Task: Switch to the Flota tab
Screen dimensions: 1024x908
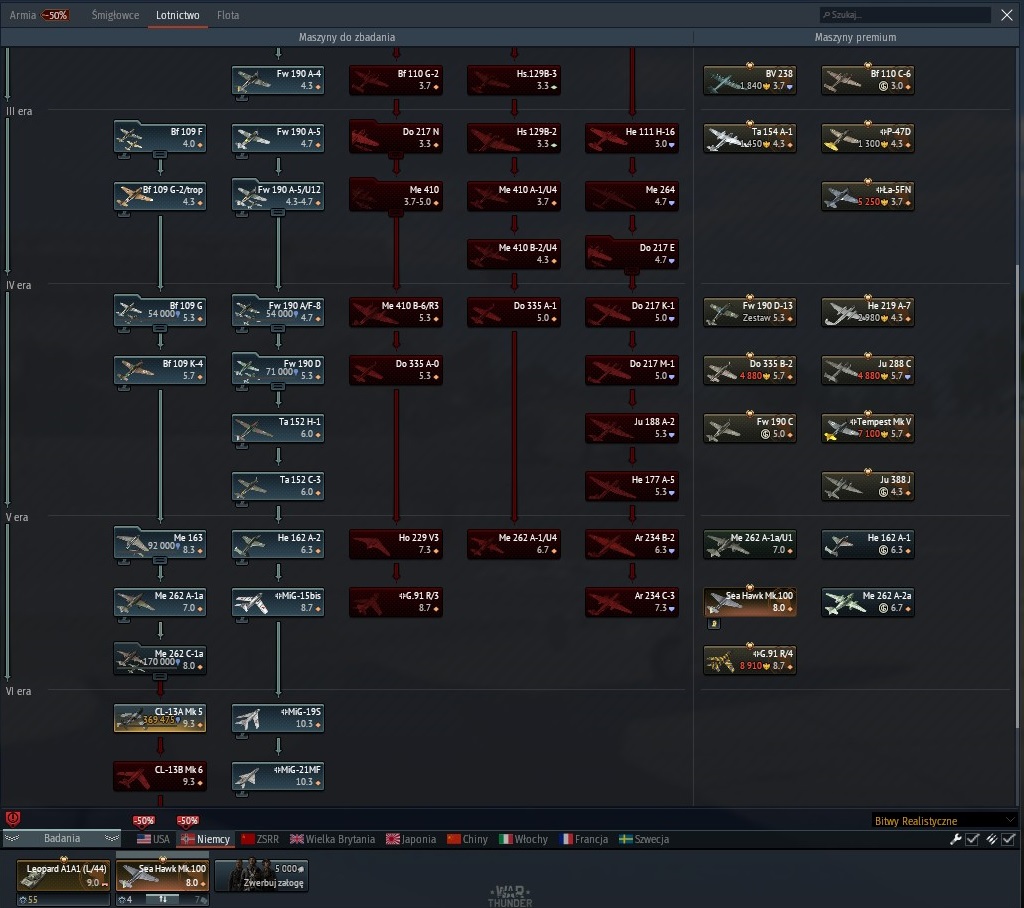Action: 228,15
